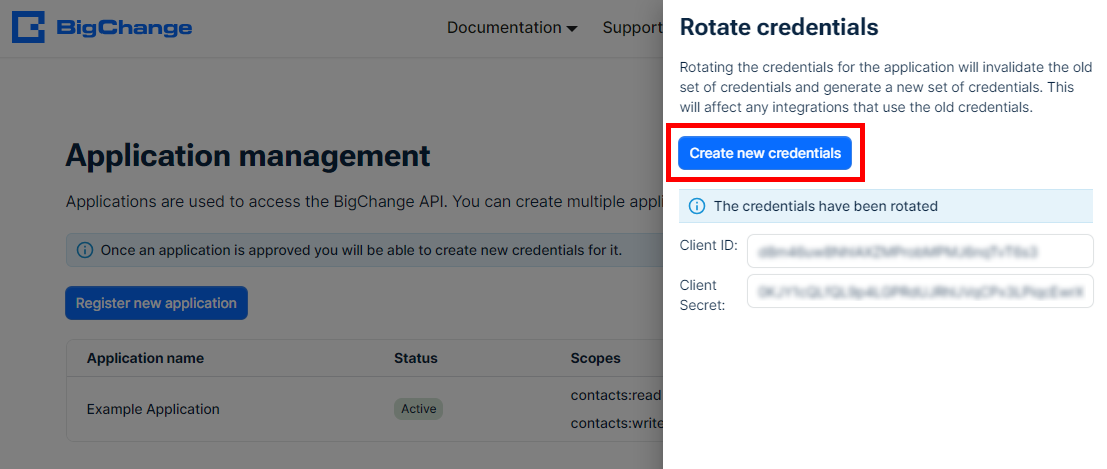1107x469 pixels.
Task: Select the Client Secret field
Action: [920, 291]
